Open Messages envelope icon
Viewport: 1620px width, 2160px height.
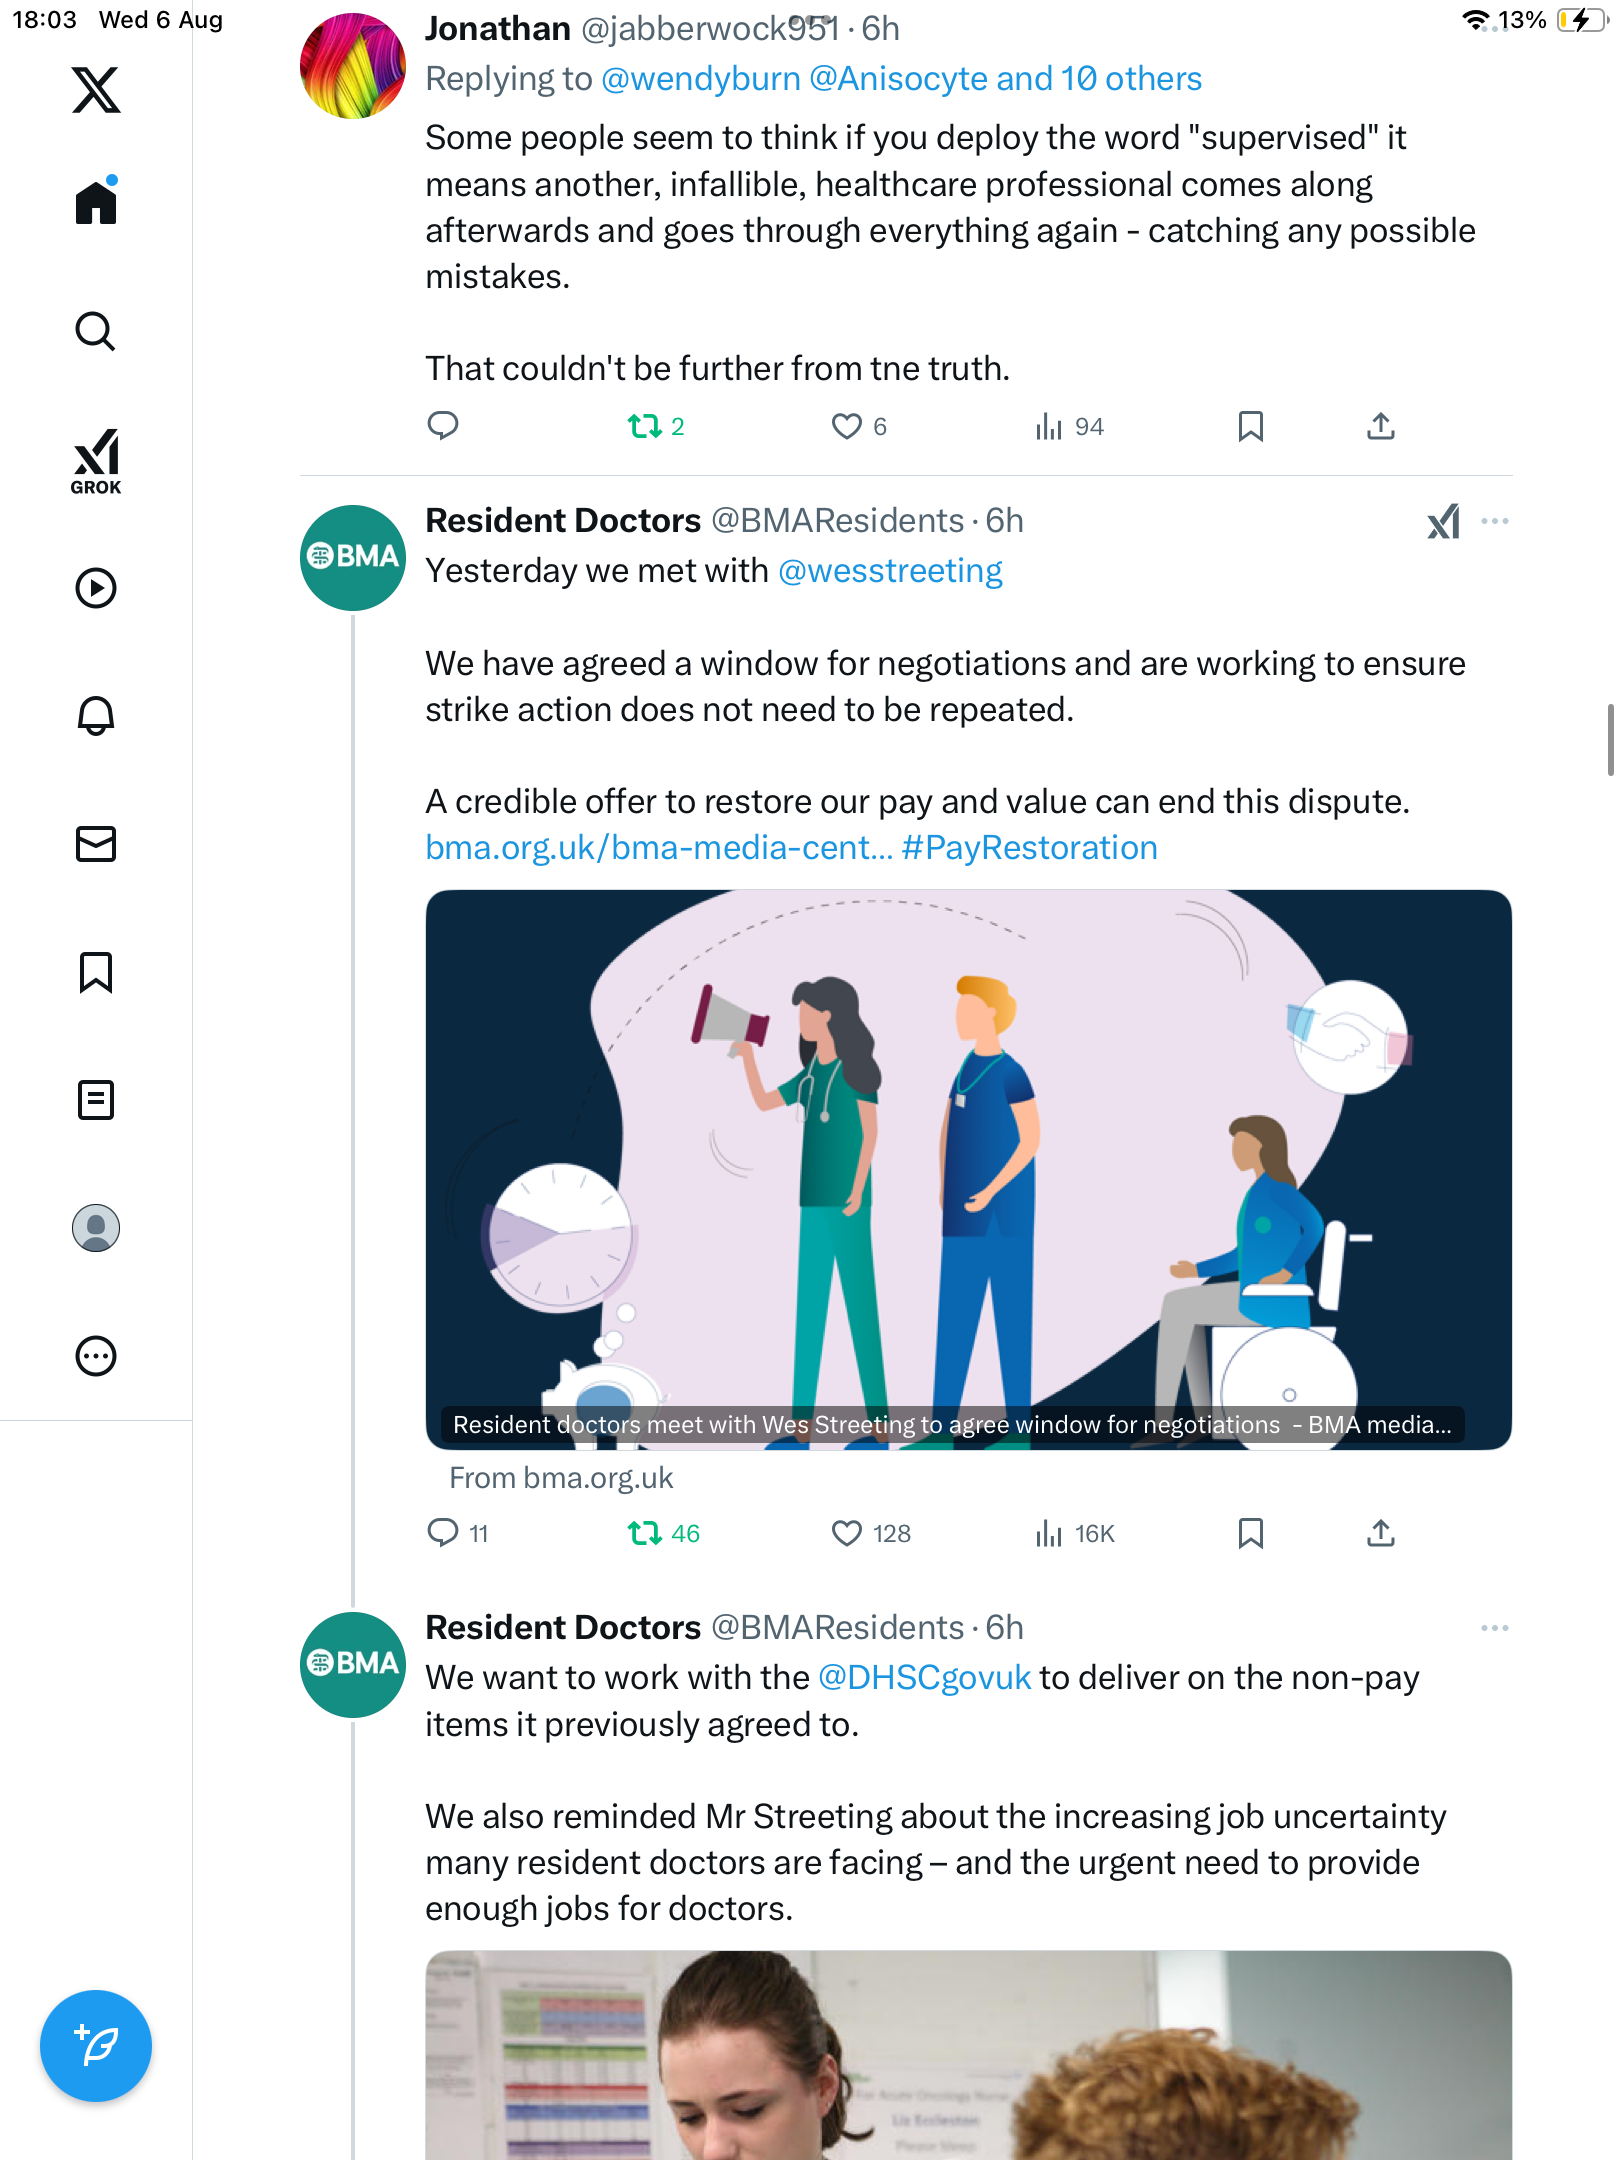[x=96, y=844]
